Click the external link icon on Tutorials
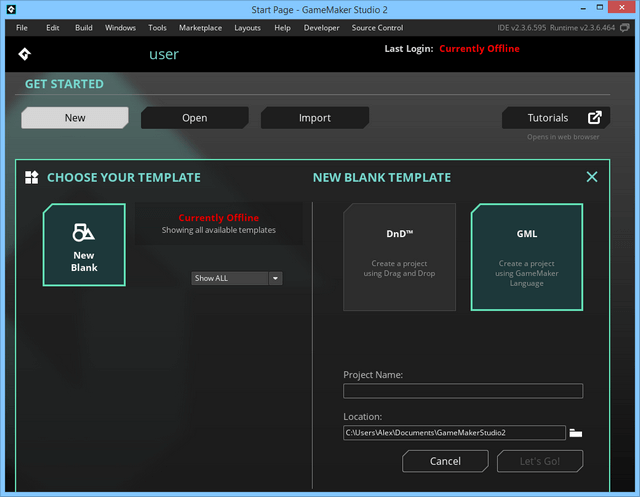 (x=594, y=118)
